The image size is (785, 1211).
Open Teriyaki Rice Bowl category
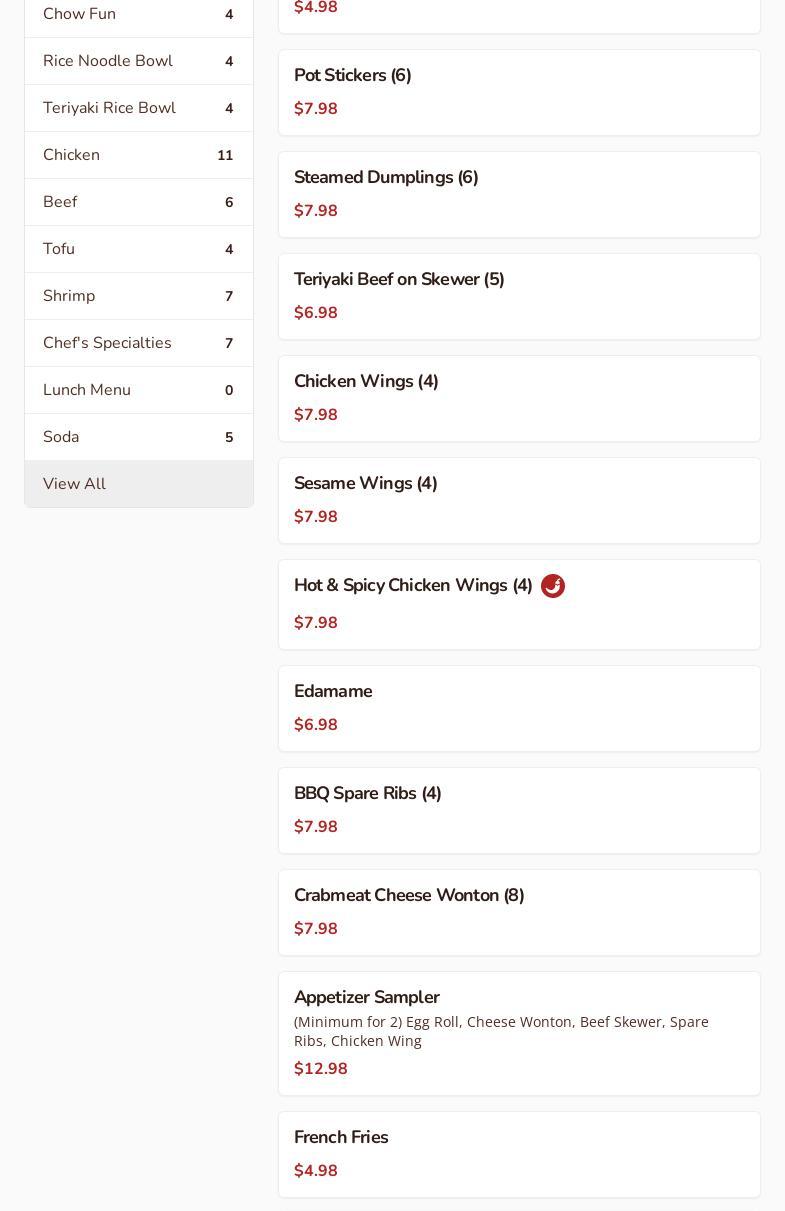[x=138, y=108]
